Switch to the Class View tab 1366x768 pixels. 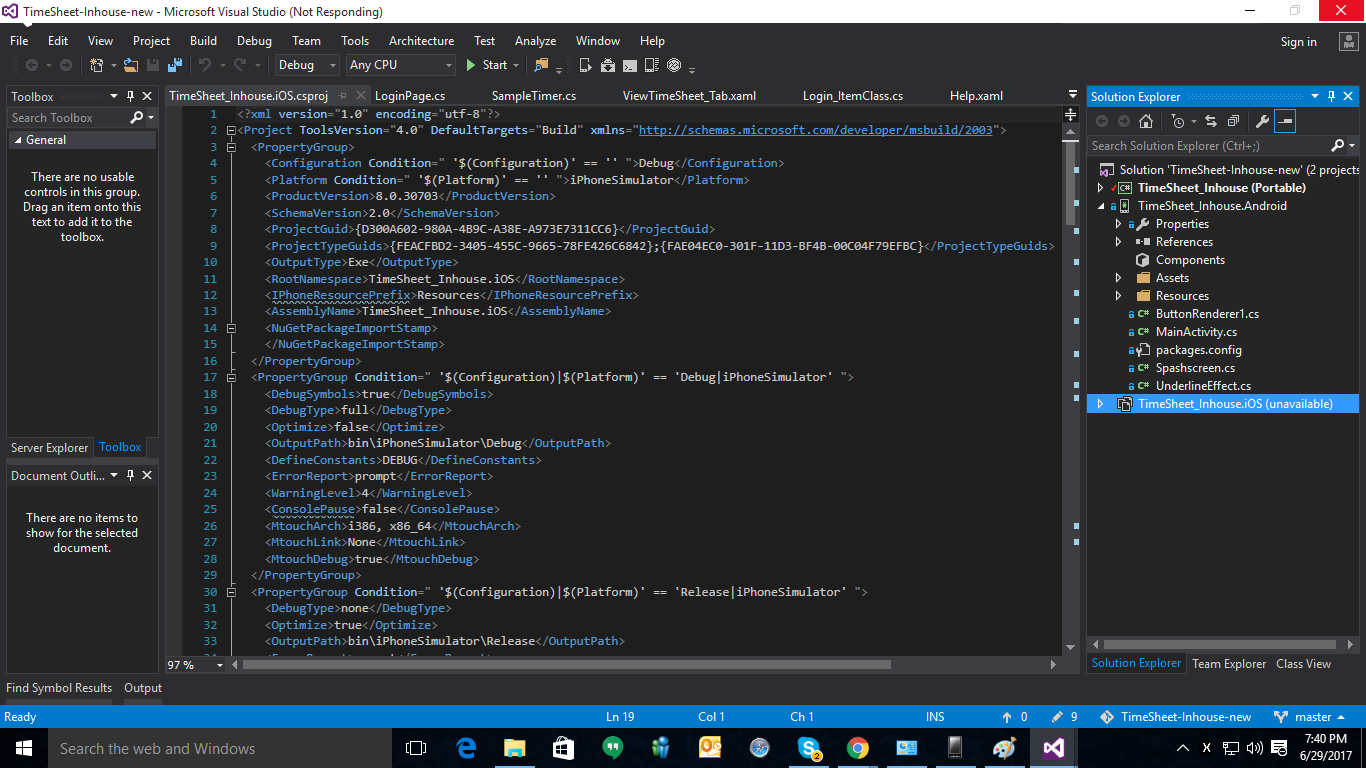click(1303, 663)
